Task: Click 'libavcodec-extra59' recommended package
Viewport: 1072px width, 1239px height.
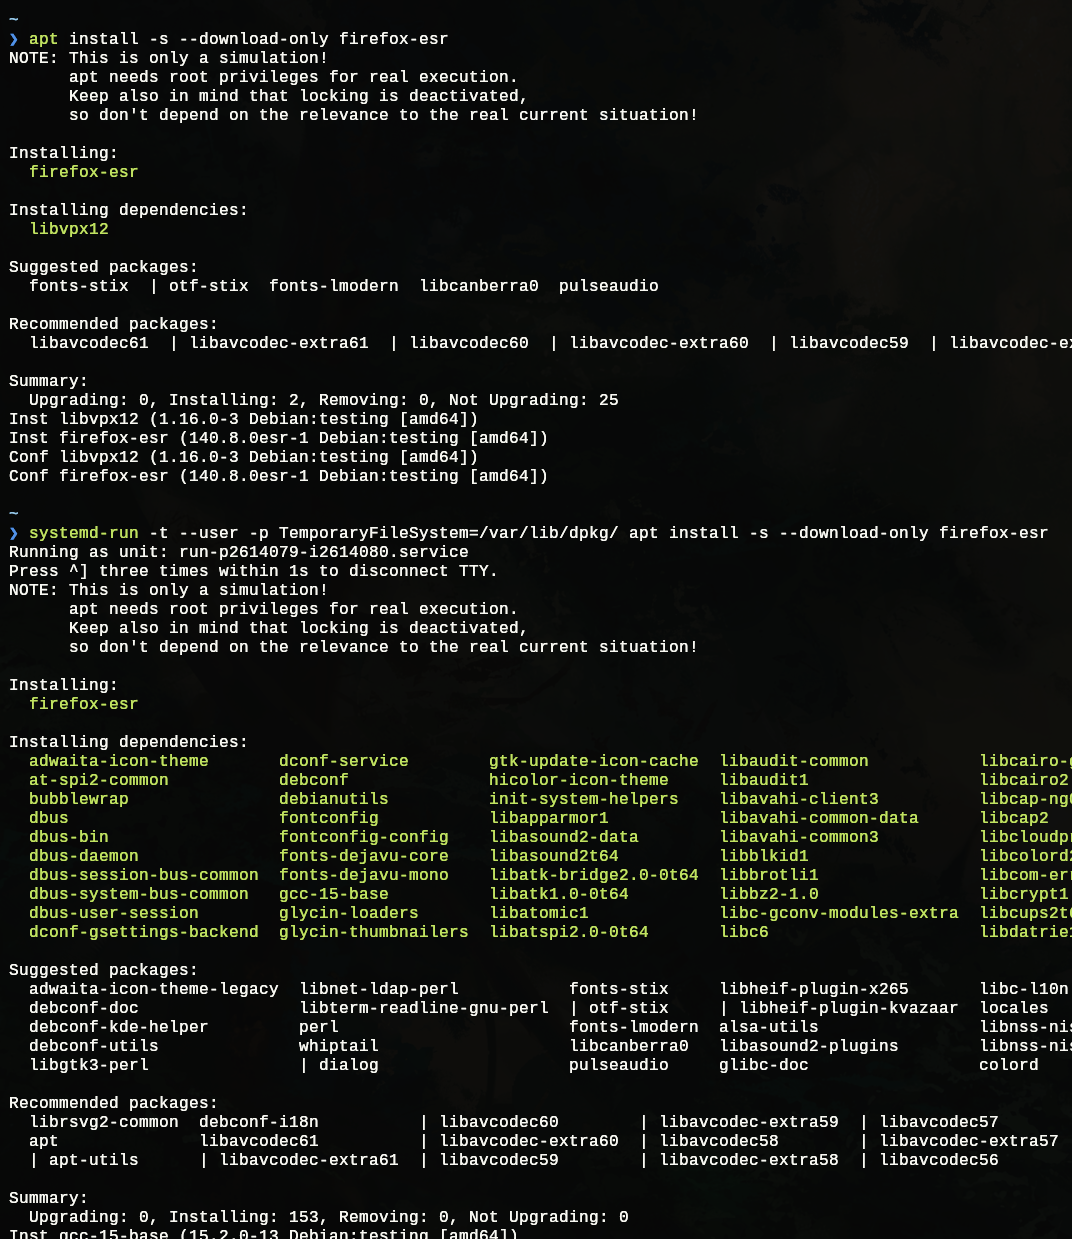Action: pyautogui.click(x=749, y=1122)
